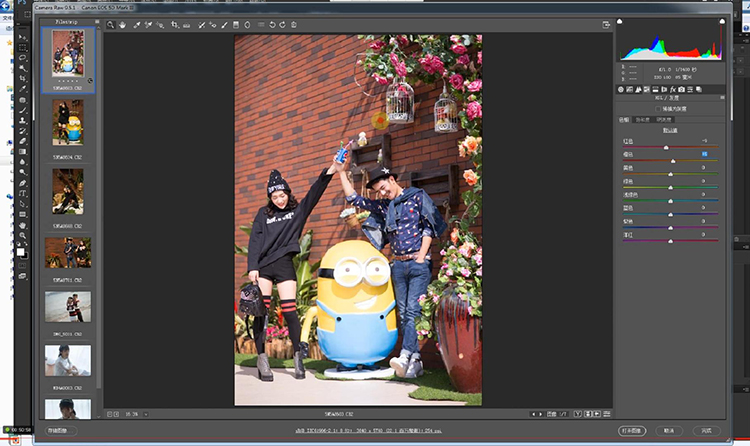Click the 洋红 magenta hue slider handle
Image resolution: width=750 pixels, height=446 pixels.
pos(671,241)
